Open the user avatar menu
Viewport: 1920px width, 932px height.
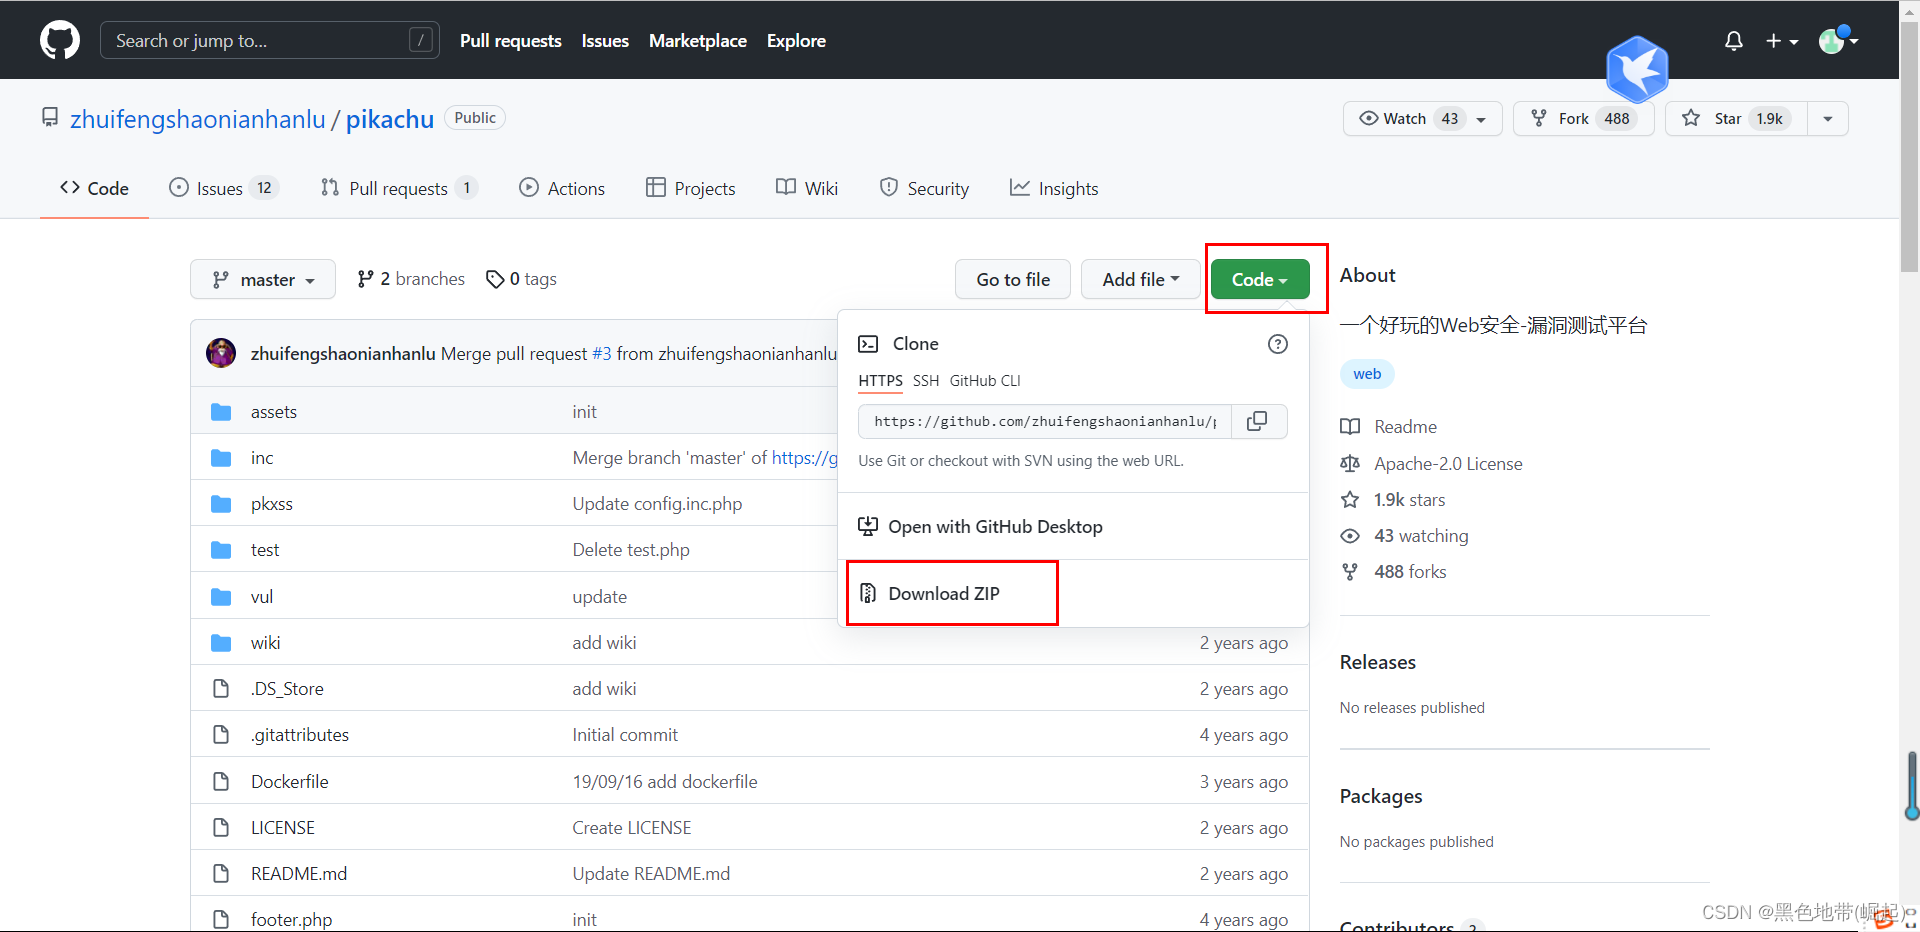(x=1838, y=40)
